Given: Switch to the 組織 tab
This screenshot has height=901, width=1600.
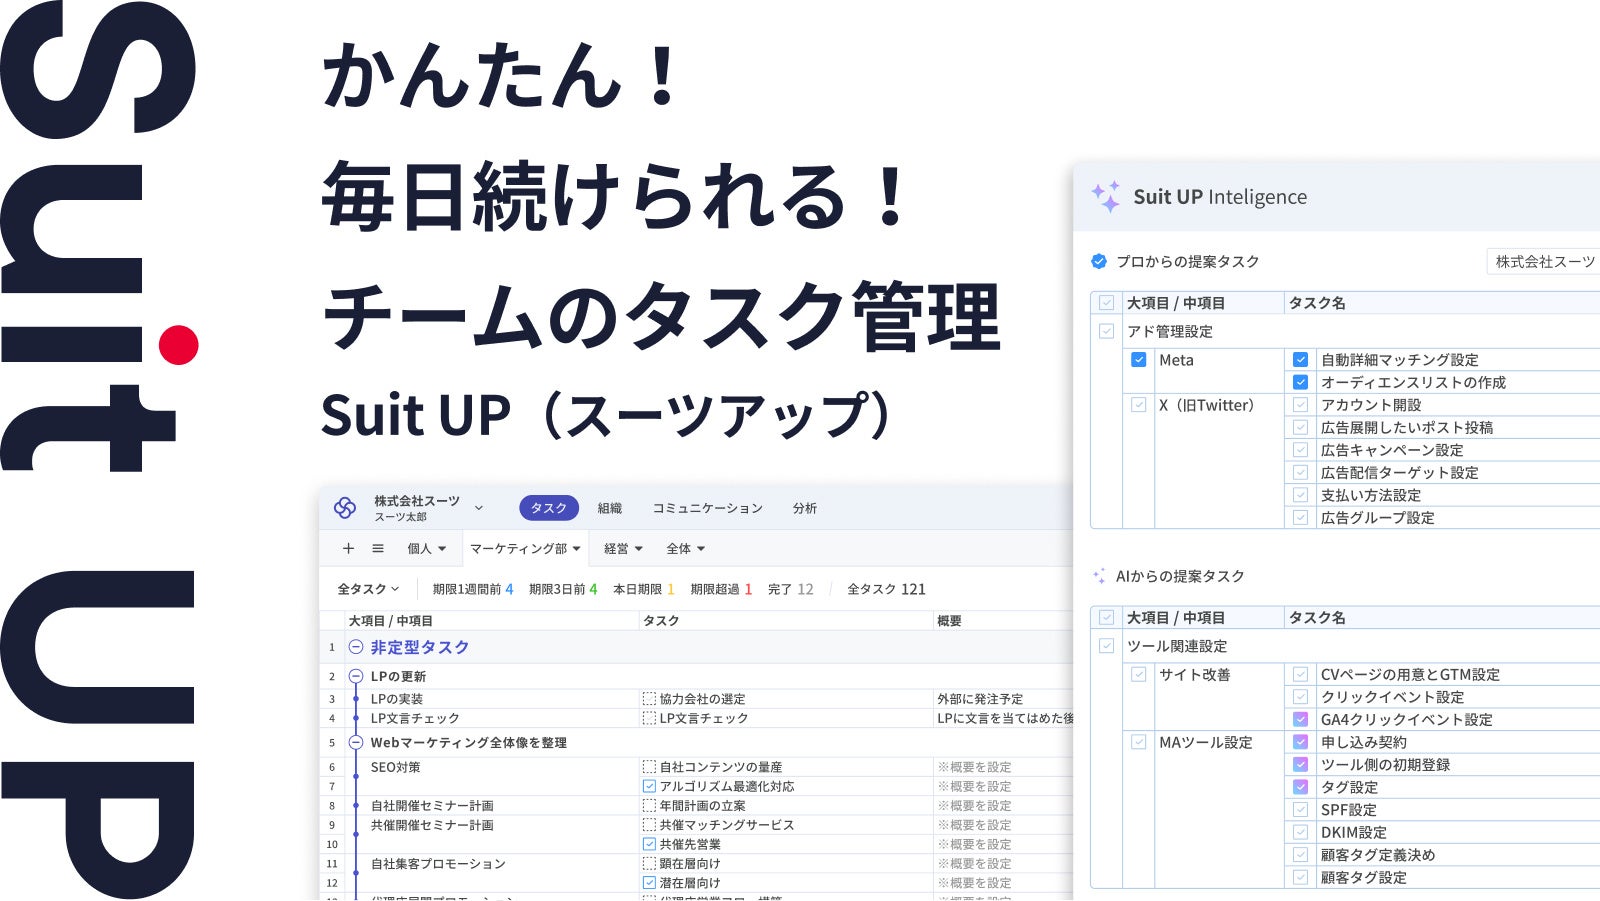Looking at the screenshot, I should pos(610,508).
